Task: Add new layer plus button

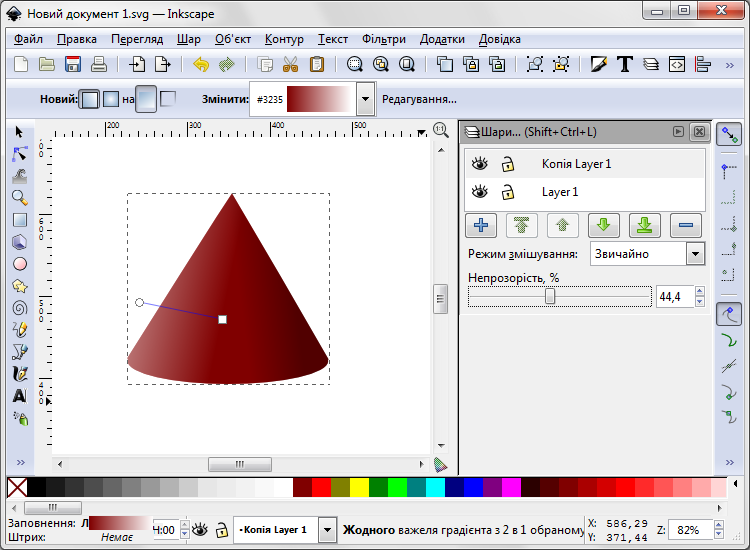Action: (481, 225)
